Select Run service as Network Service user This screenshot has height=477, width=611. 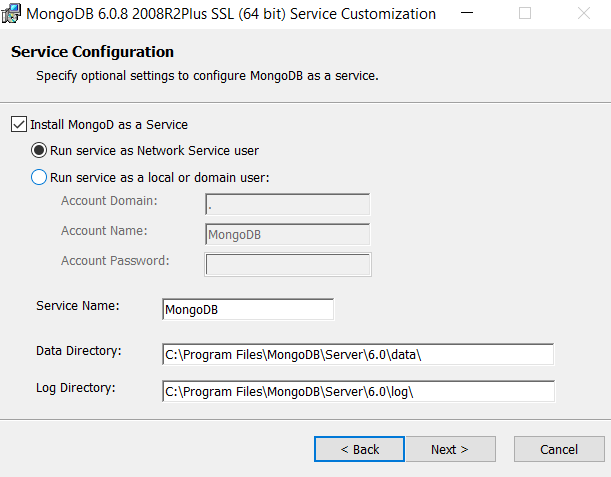(39, 151)
